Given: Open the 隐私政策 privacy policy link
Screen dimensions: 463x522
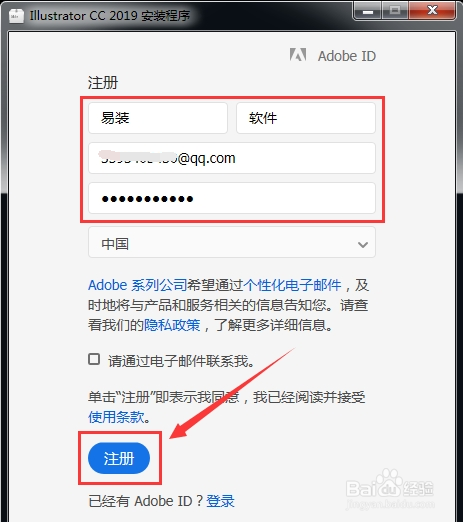Looking at the screenshot, I should [x=172, y=325].
